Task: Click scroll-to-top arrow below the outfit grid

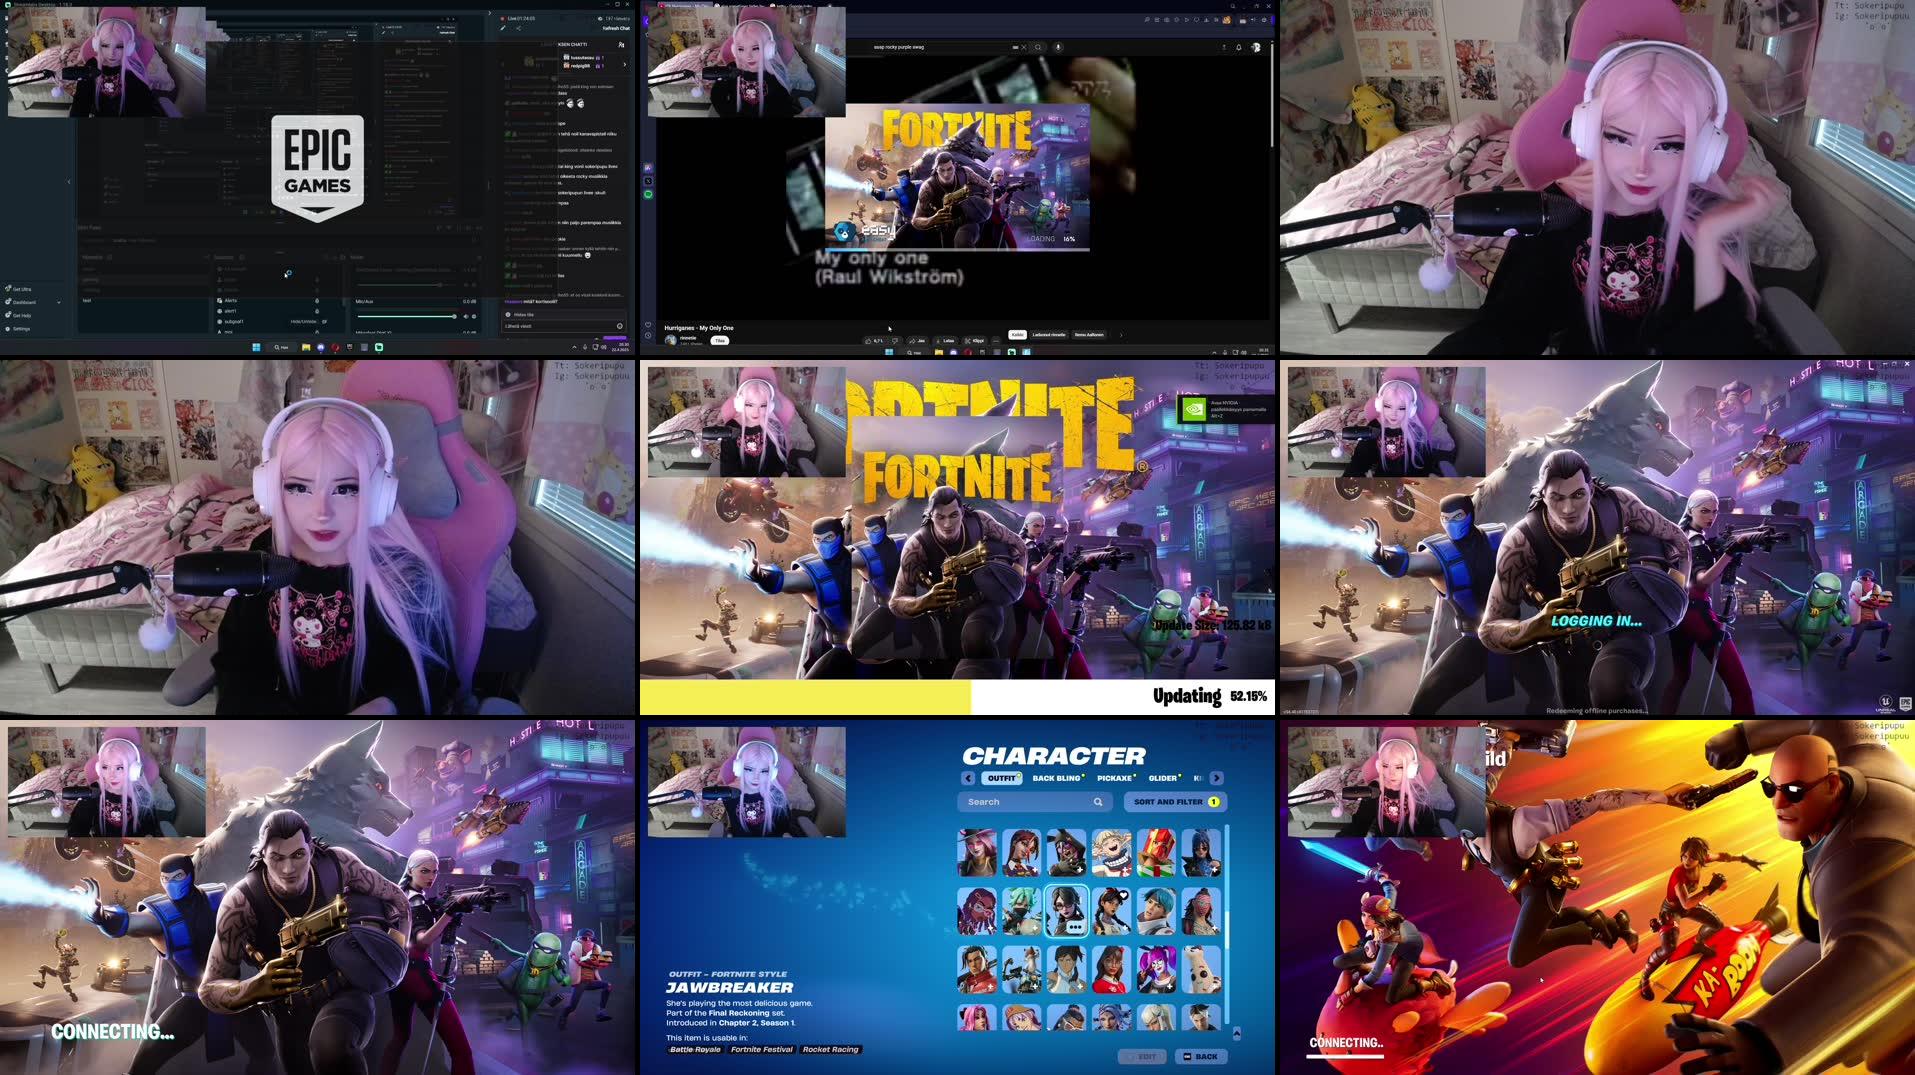Action: tap(1237, 1033)
